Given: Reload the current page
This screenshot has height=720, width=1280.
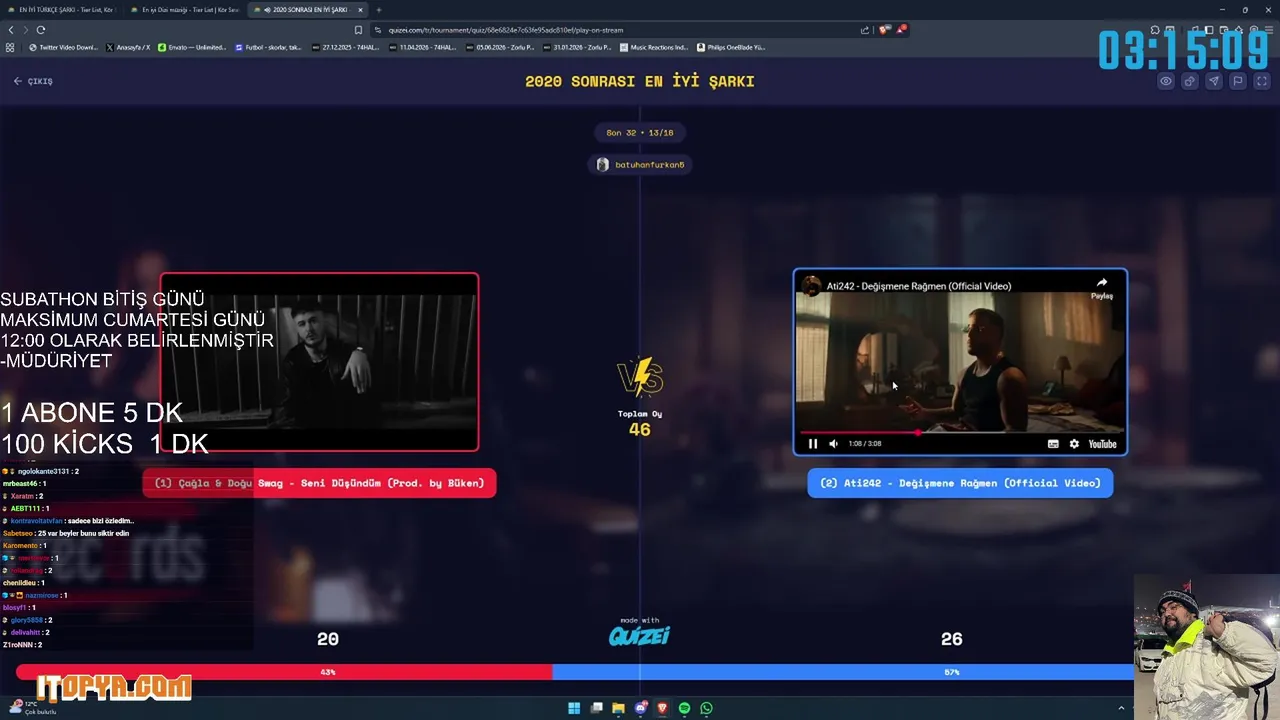Looking at the screenshot, I should [x=41, y=30].
